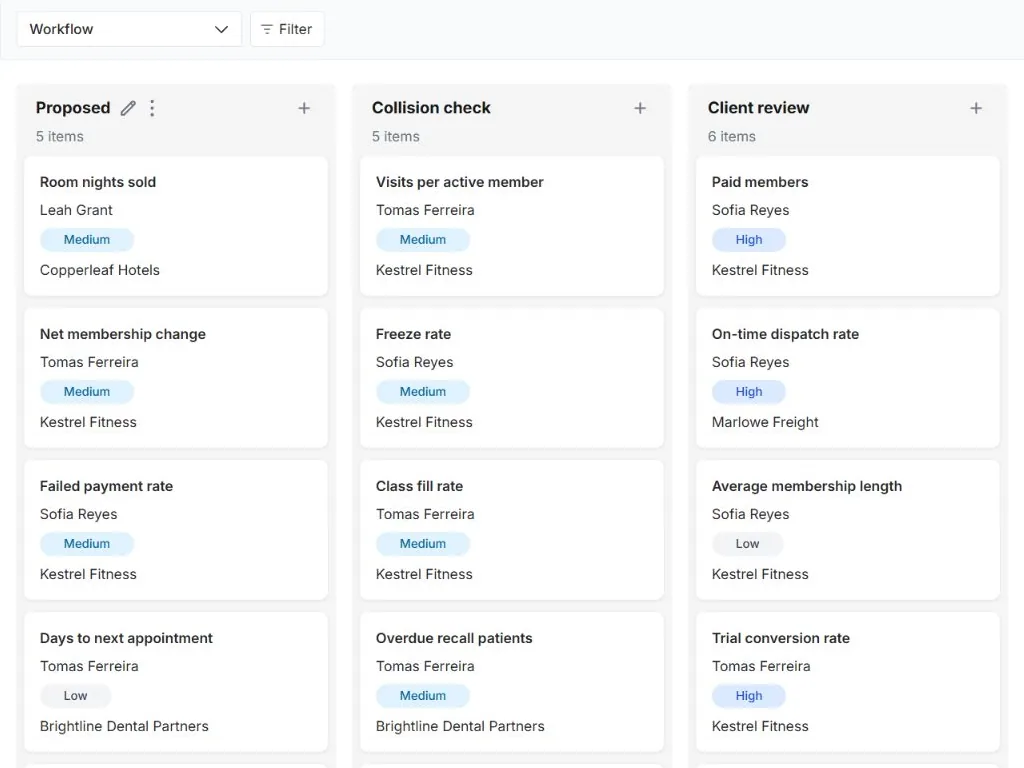Click Sofia Reyes on Paid members card
1024x768 pixels.
tap(750, 210)
